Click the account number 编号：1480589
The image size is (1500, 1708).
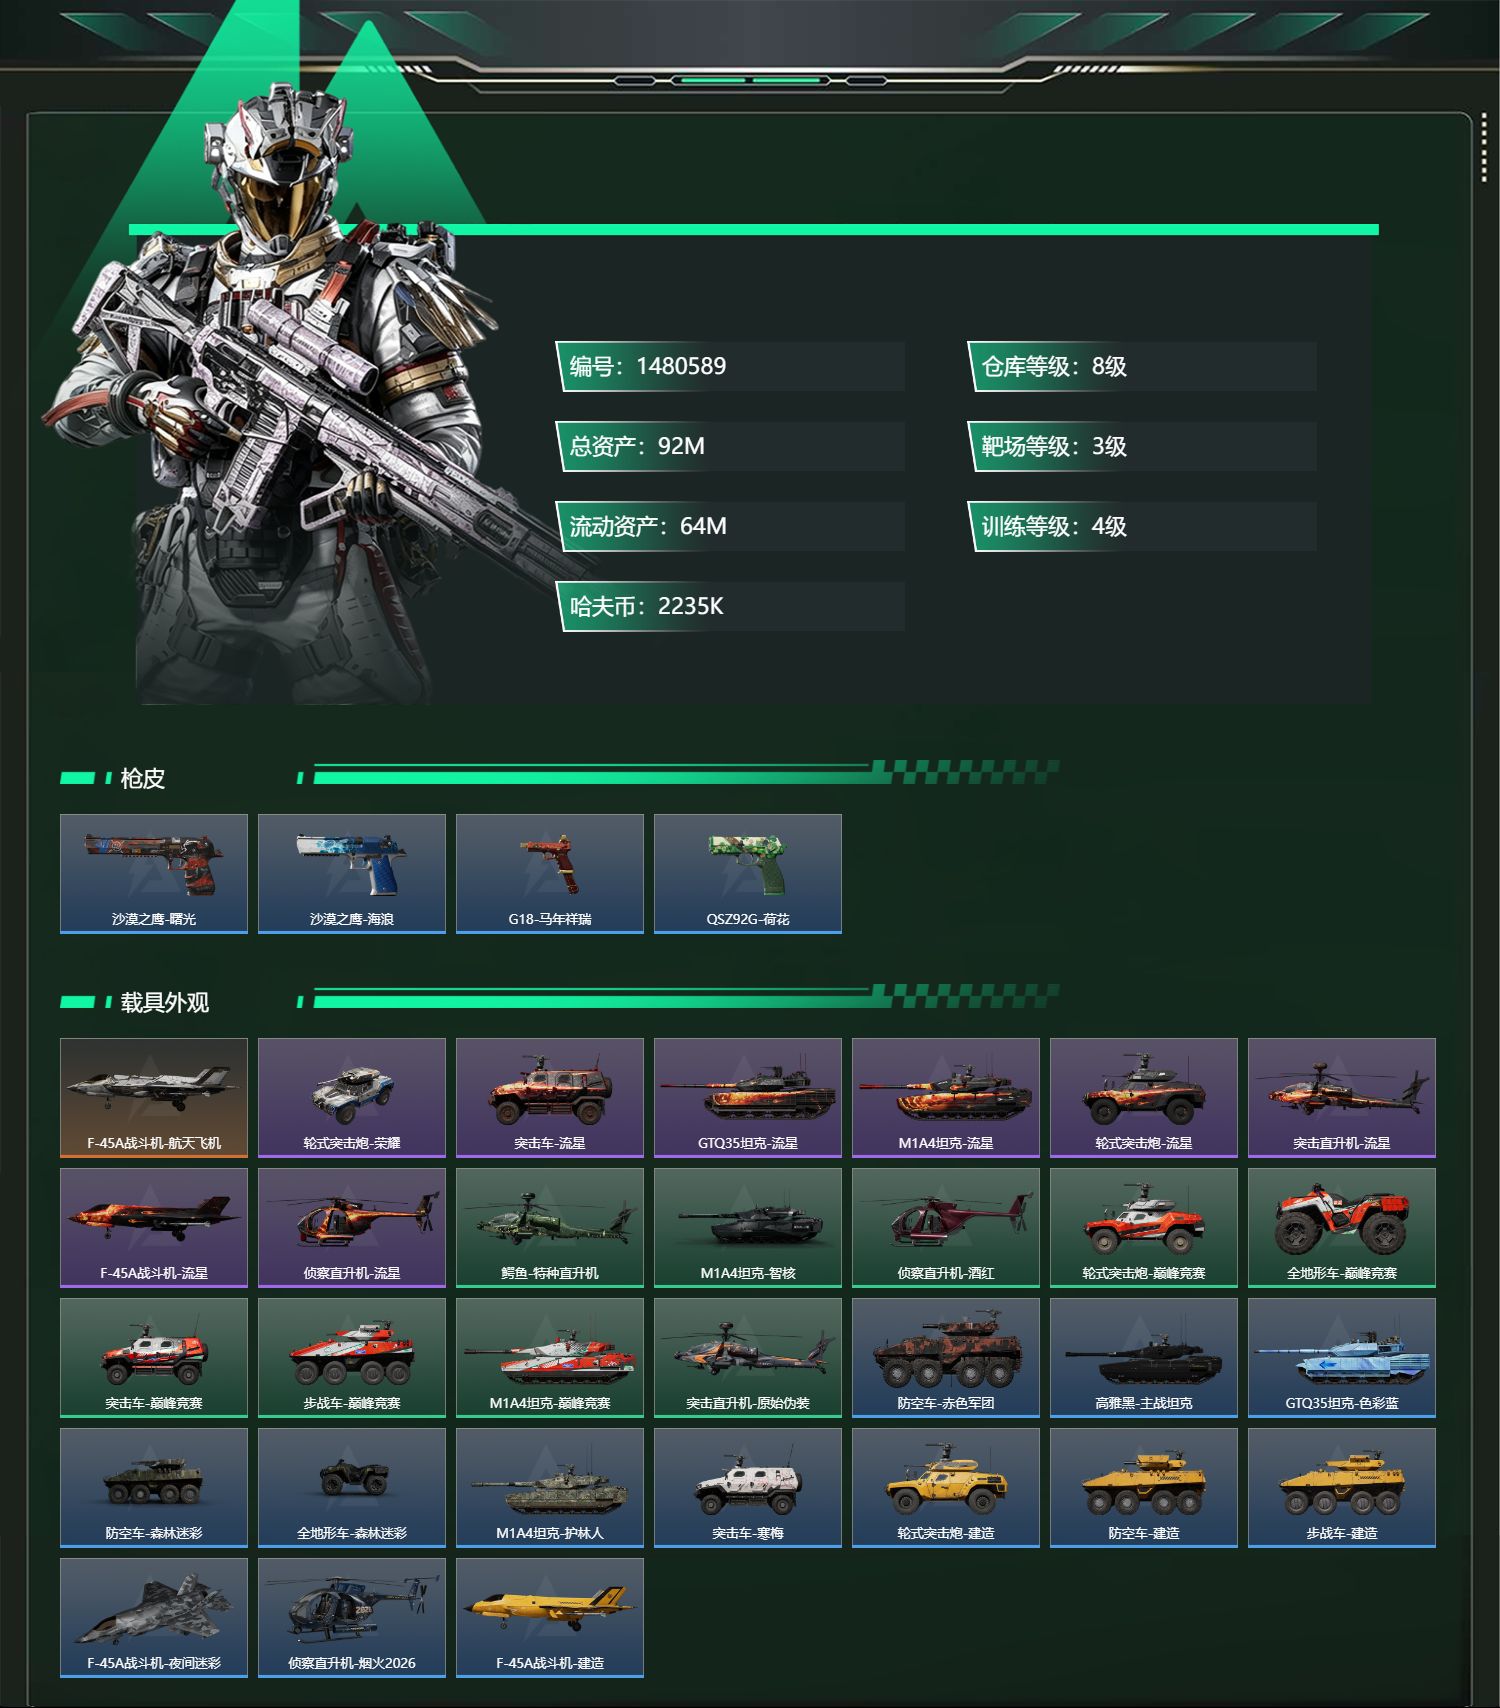[730, 366]
